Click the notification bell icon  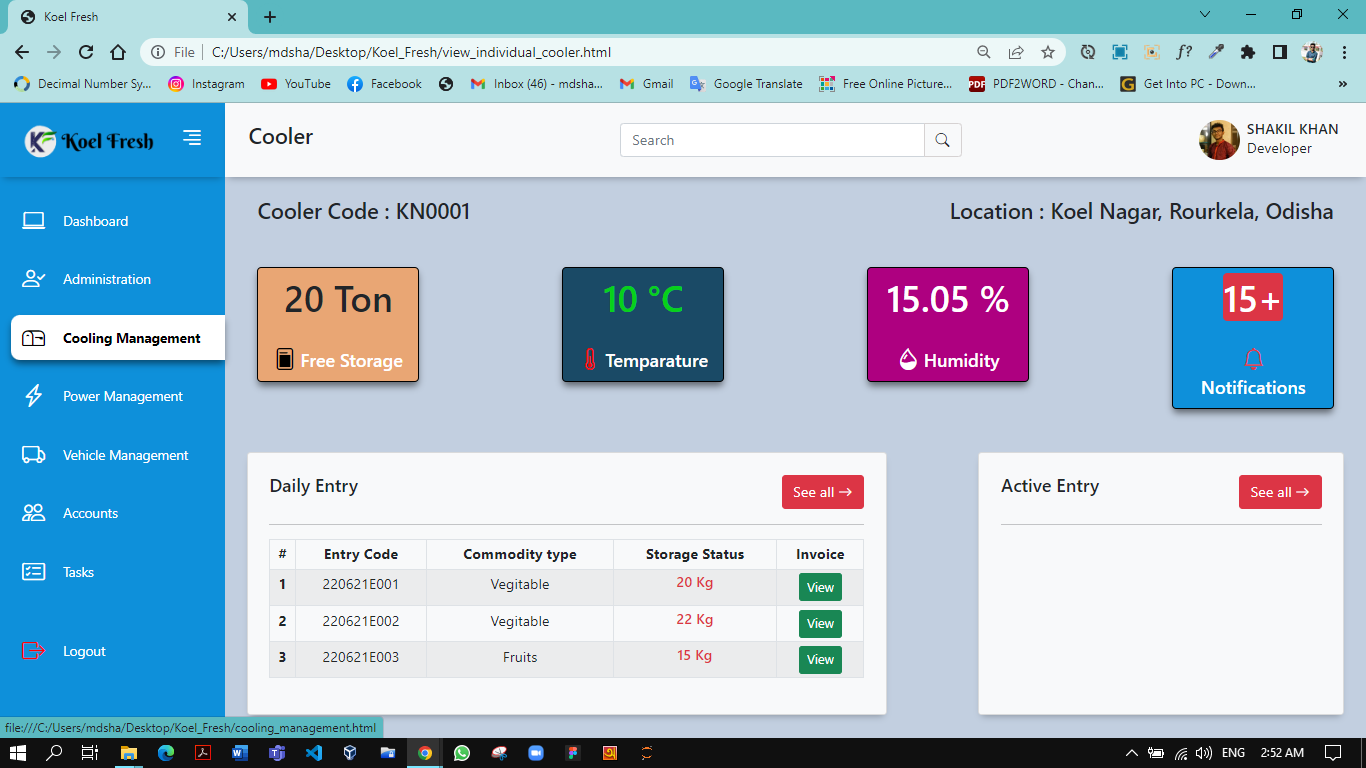[x=1253, y=359]
